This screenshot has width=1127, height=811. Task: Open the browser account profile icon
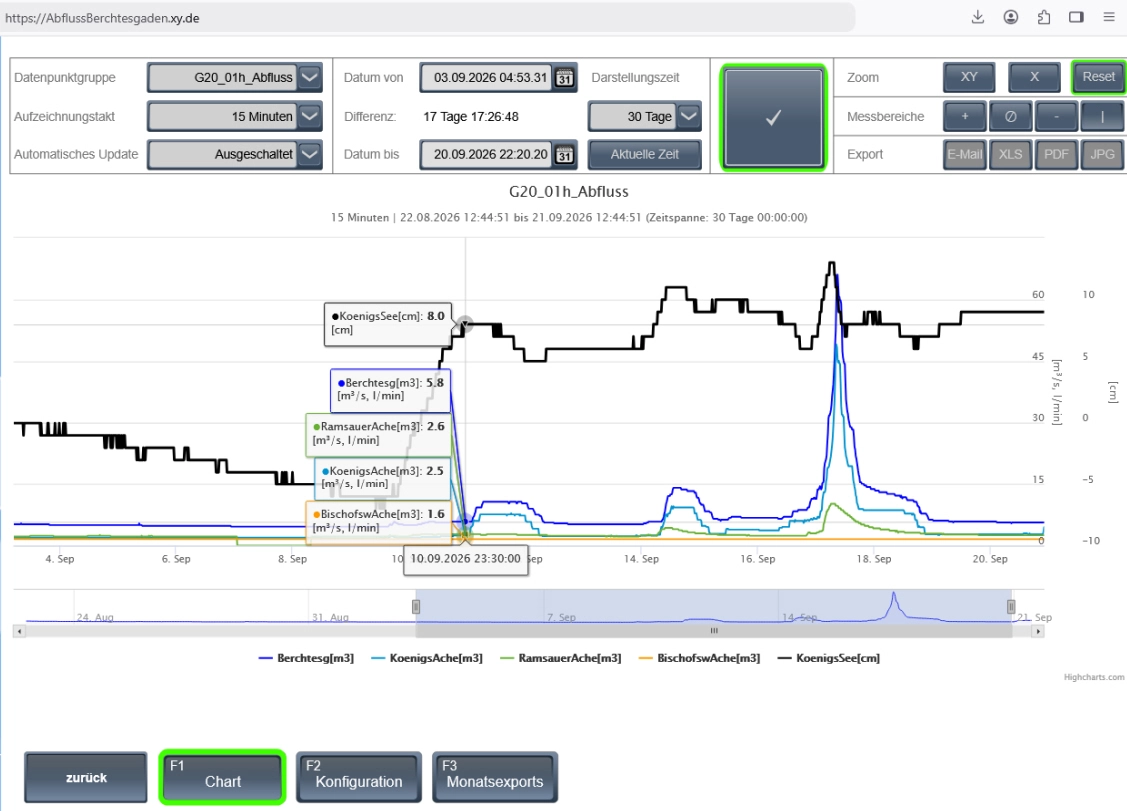(1011, 17)
